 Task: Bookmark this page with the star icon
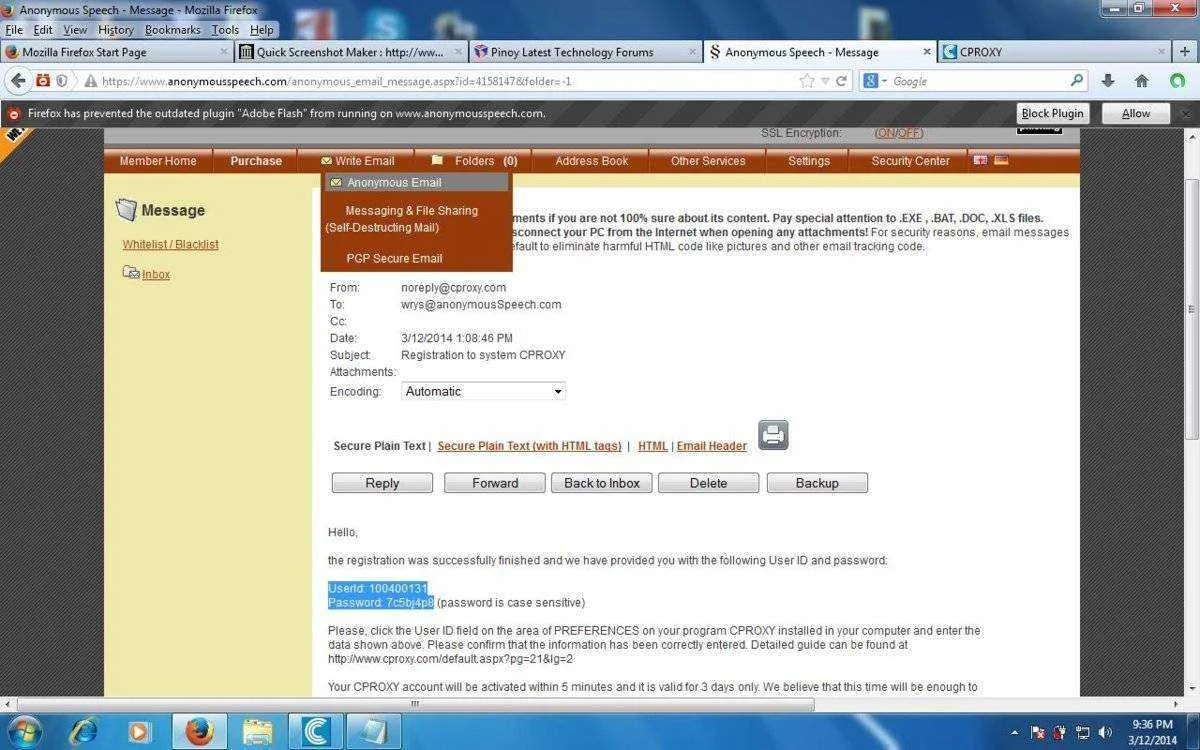point(806,81)
